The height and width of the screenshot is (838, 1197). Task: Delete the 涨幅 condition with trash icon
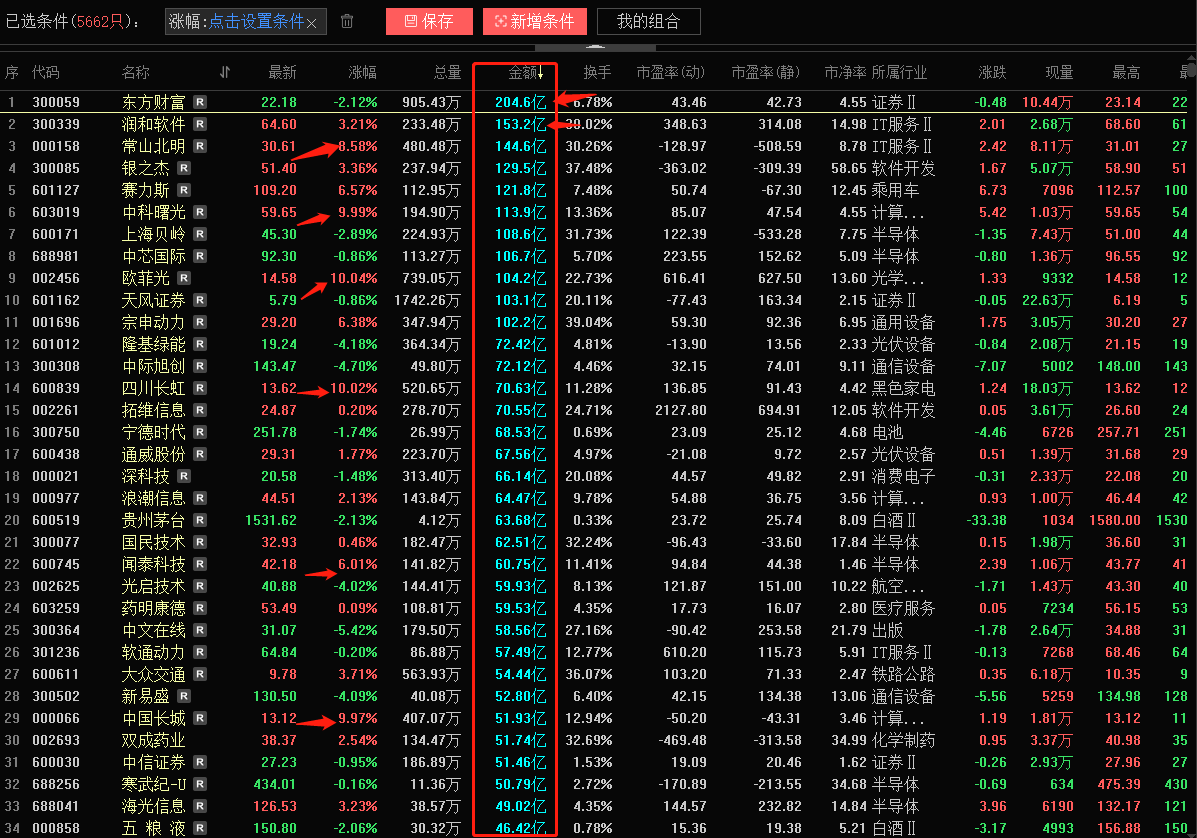click(x=347, y=21)
